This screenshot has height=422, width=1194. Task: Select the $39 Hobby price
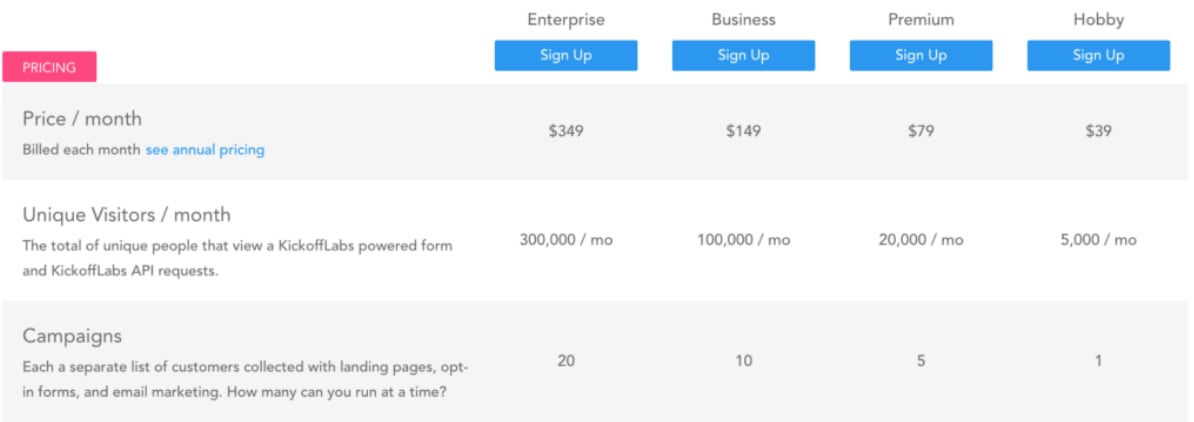point(1098,131)
